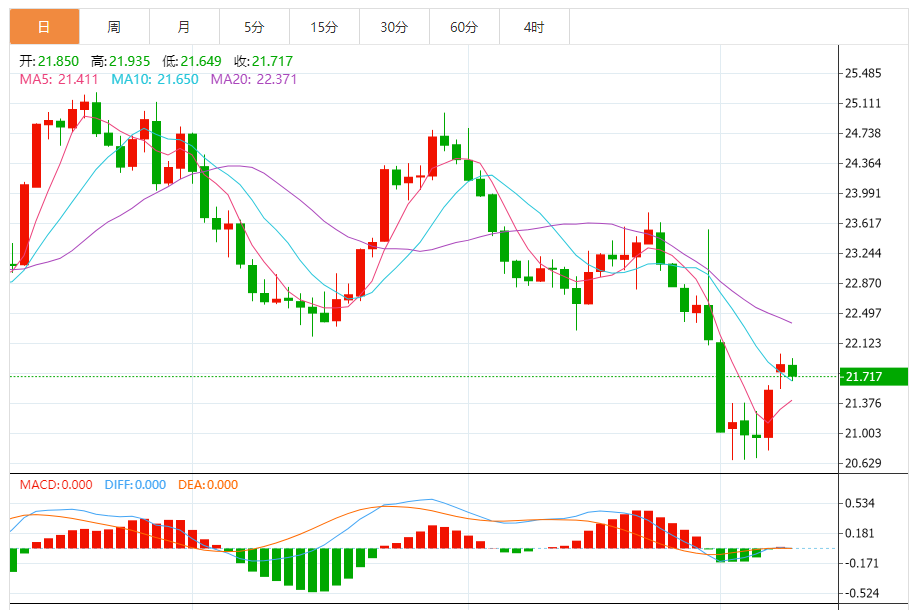The height and width of the screenshot is (610, 914).
Task: Click the 23.244 price axis label
Action: click(863, 254)
